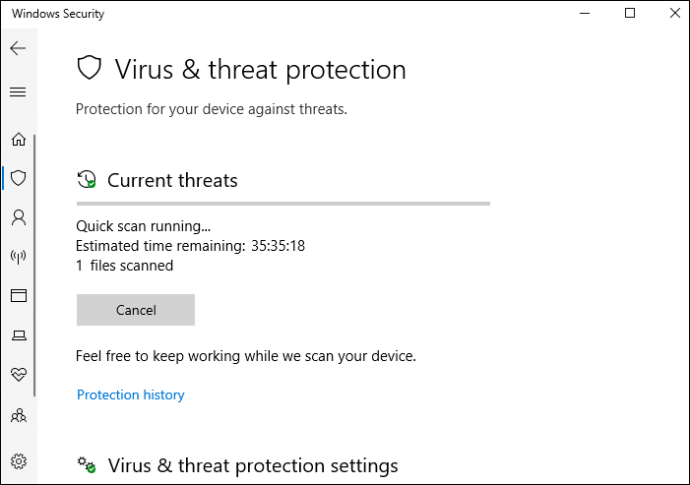
Task: Go back using the back arrow
Action: (18, 48)
